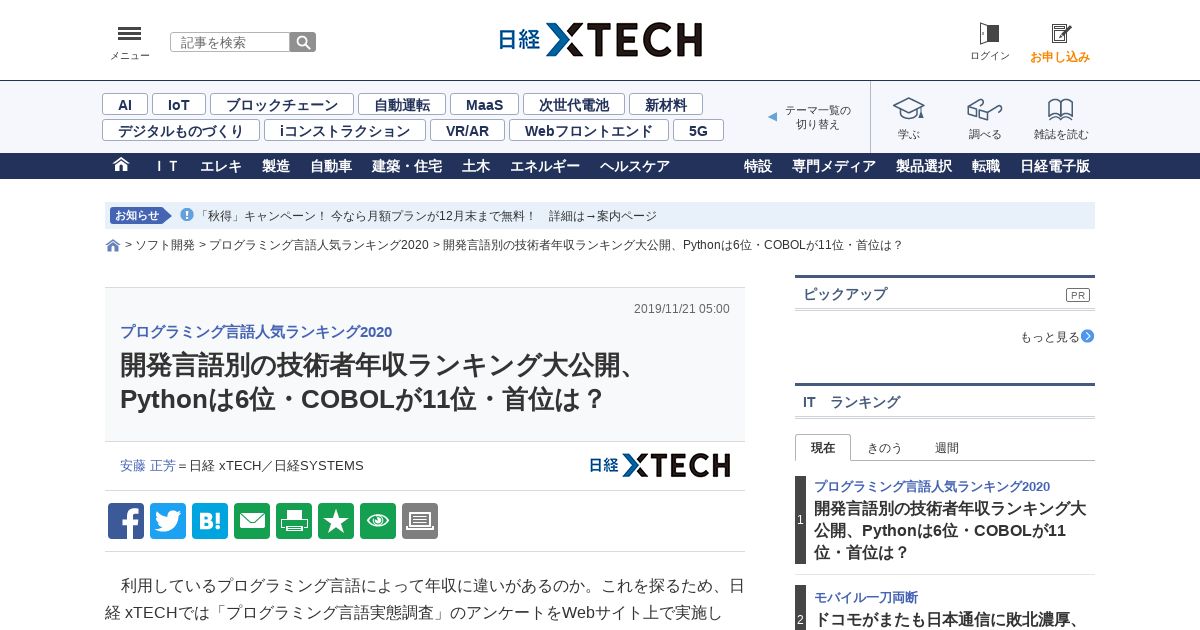
Task: Click the blue series title above the headline
Action: (x=256, y=332)
